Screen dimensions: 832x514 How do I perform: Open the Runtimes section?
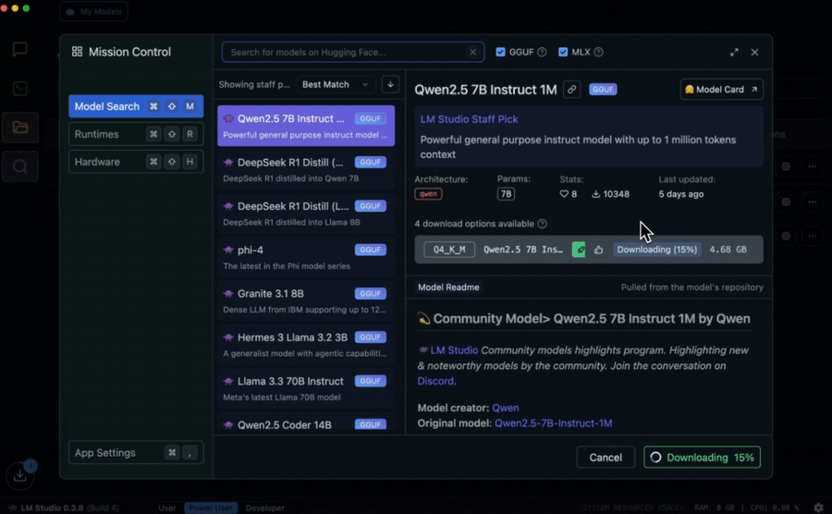(x=136, y=134)
